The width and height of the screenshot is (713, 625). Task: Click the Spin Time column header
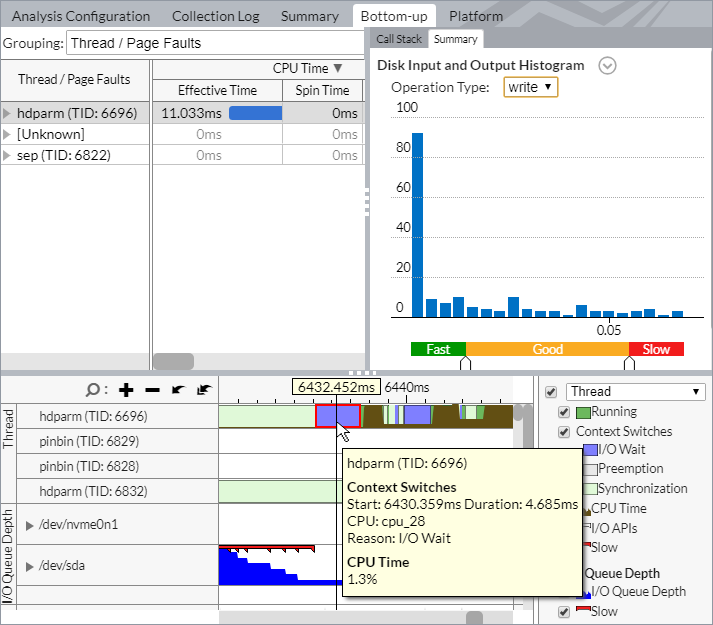pyautogui.click(x=322, y=91)
